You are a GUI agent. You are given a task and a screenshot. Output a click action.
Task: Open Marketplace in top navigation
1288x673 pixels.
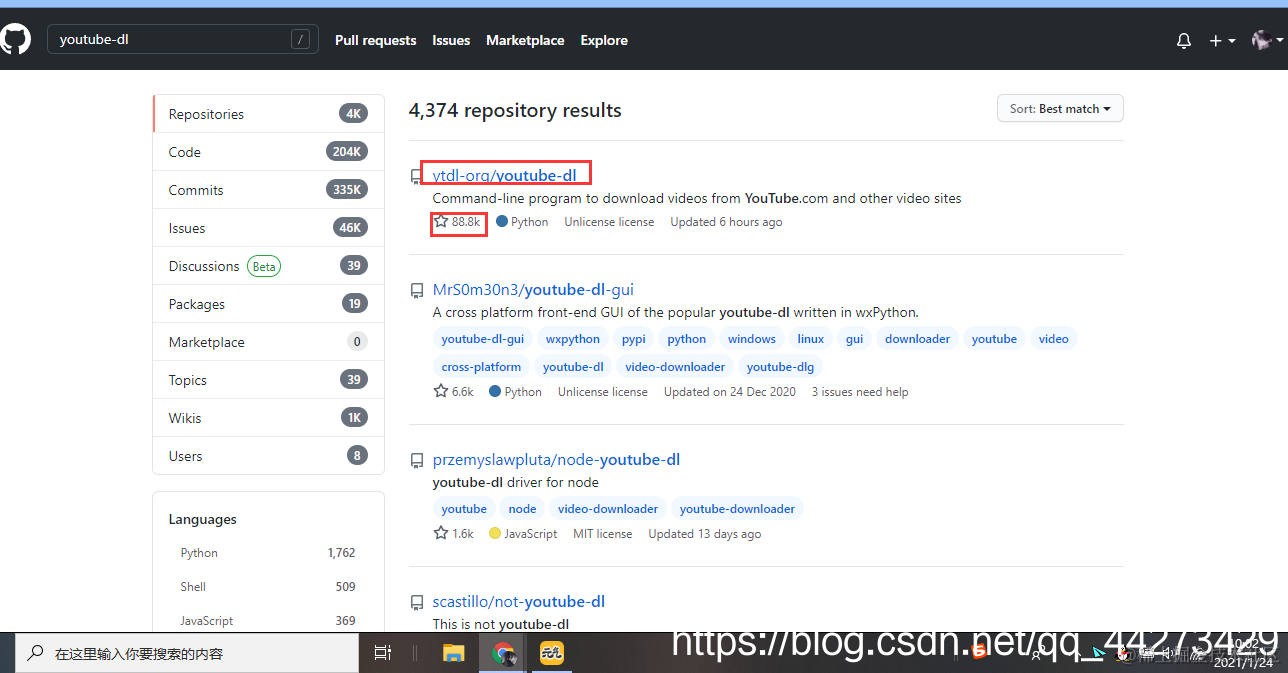coord(525,40)
